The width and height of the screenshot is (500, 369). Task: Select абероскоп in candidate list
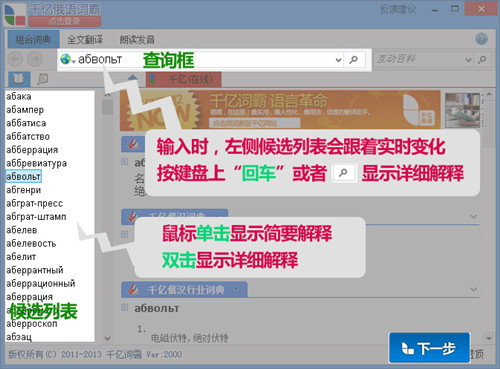[x=32, y=324]
